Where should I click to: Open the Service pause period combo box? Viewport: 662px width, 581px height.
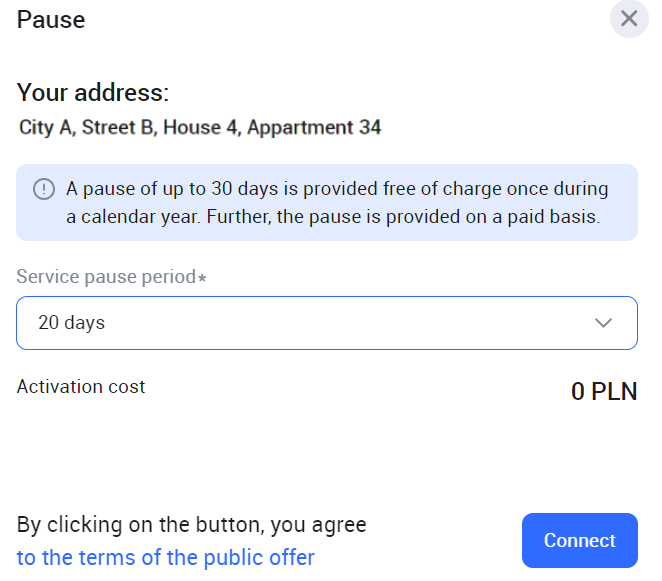[326, 323]
